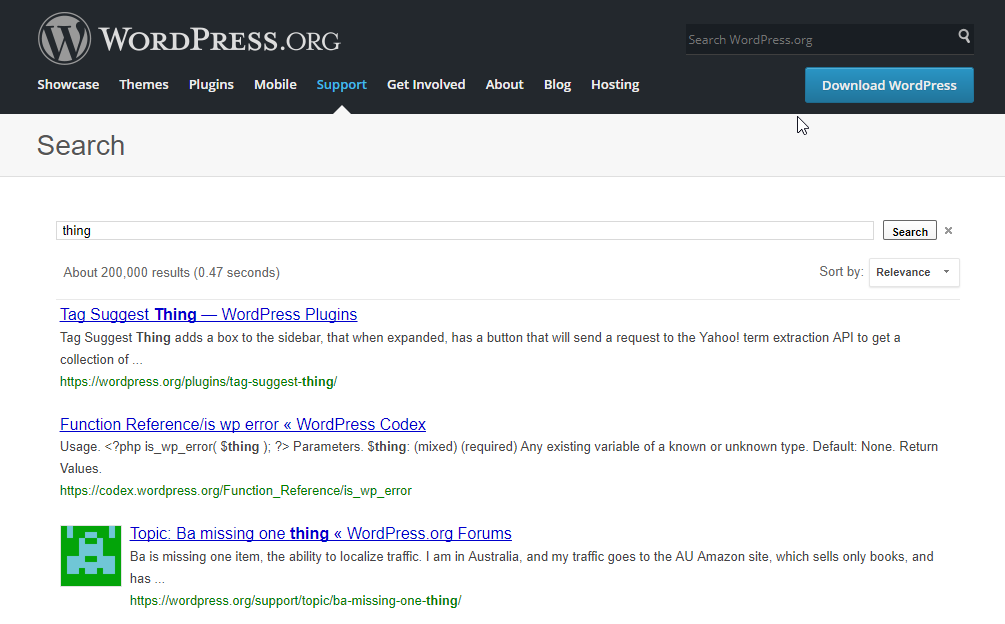
Task: Open the Hosting page
Action: [x=615, y=85]
